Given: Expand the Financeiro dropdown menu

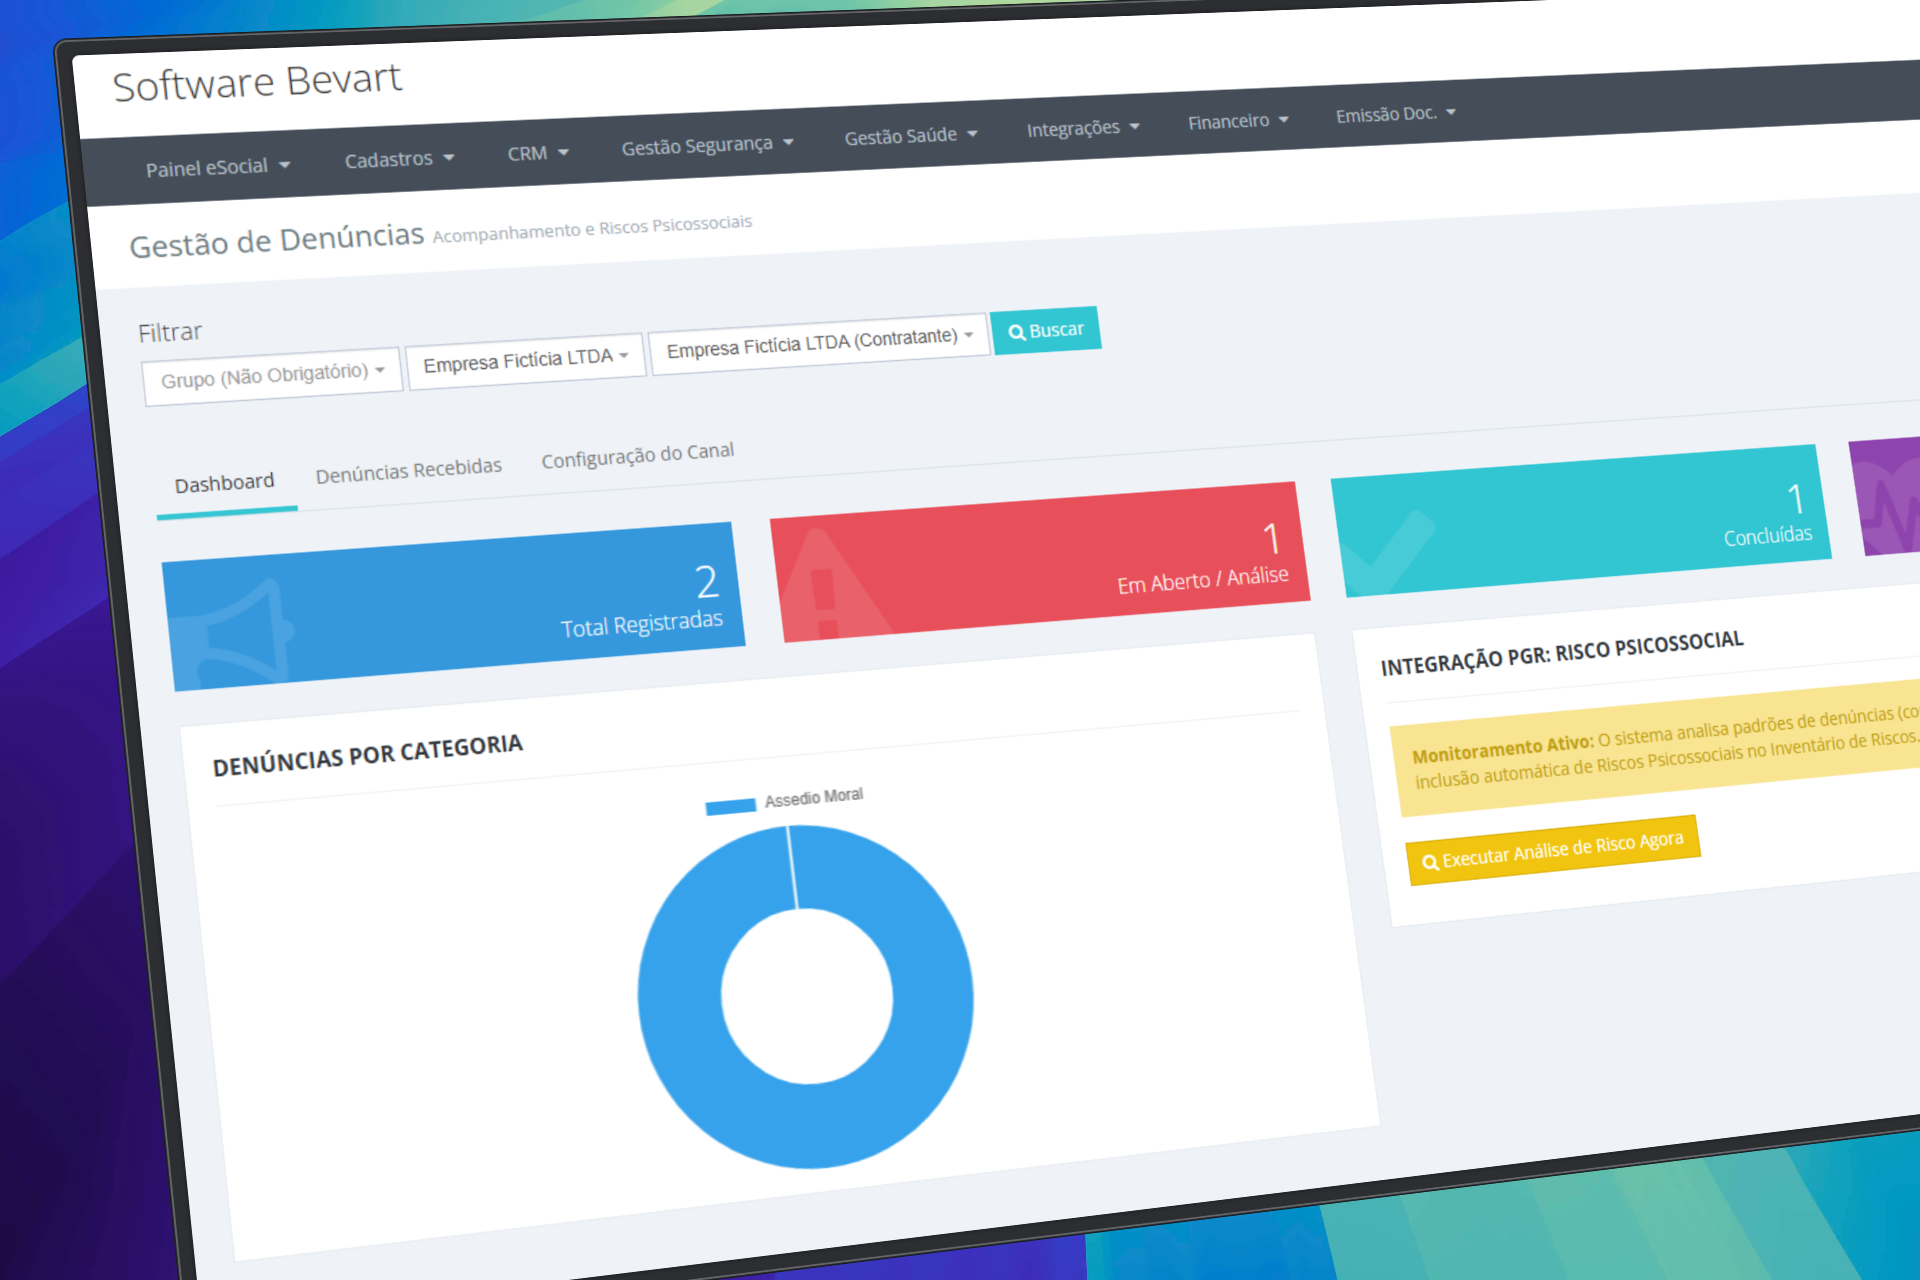Looking at the screenshot, I should (1237, 121).
